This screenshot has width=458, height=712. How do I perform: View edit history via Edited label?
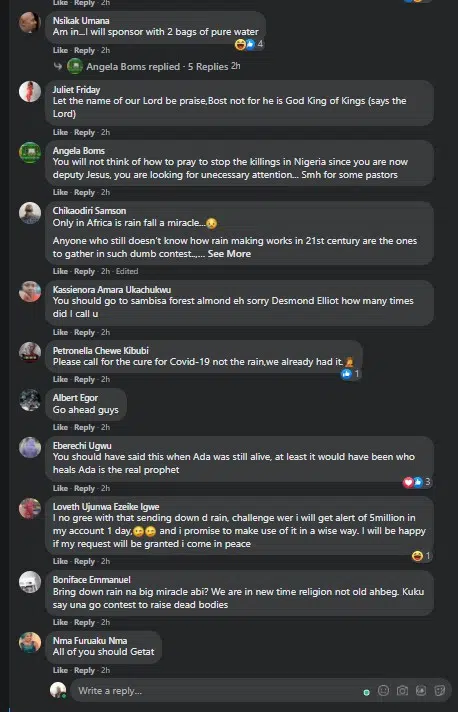pos(127,271)
